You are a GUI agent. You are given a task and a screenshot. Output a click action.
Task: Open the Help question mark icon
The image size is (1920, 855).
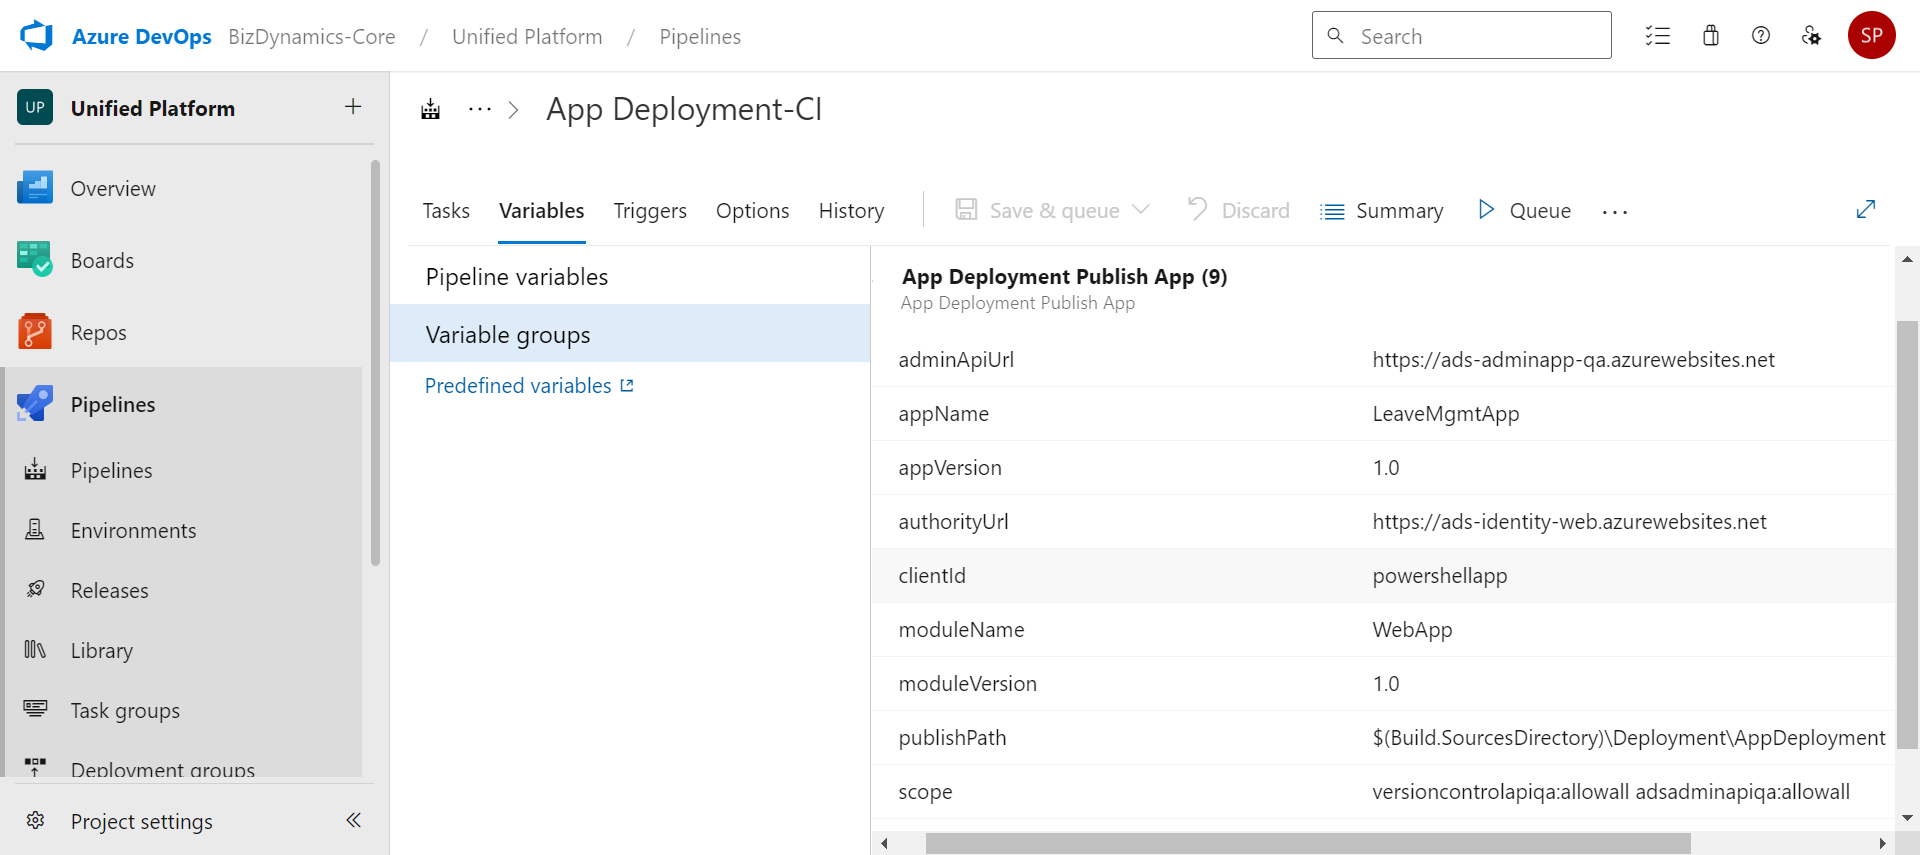1761,36
